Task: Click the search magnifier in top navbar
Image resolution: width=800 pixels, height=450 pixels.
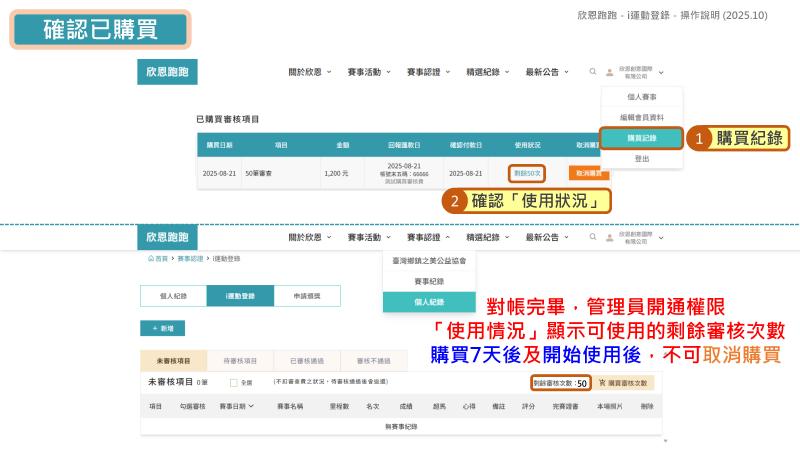Action: pos(592,72)
